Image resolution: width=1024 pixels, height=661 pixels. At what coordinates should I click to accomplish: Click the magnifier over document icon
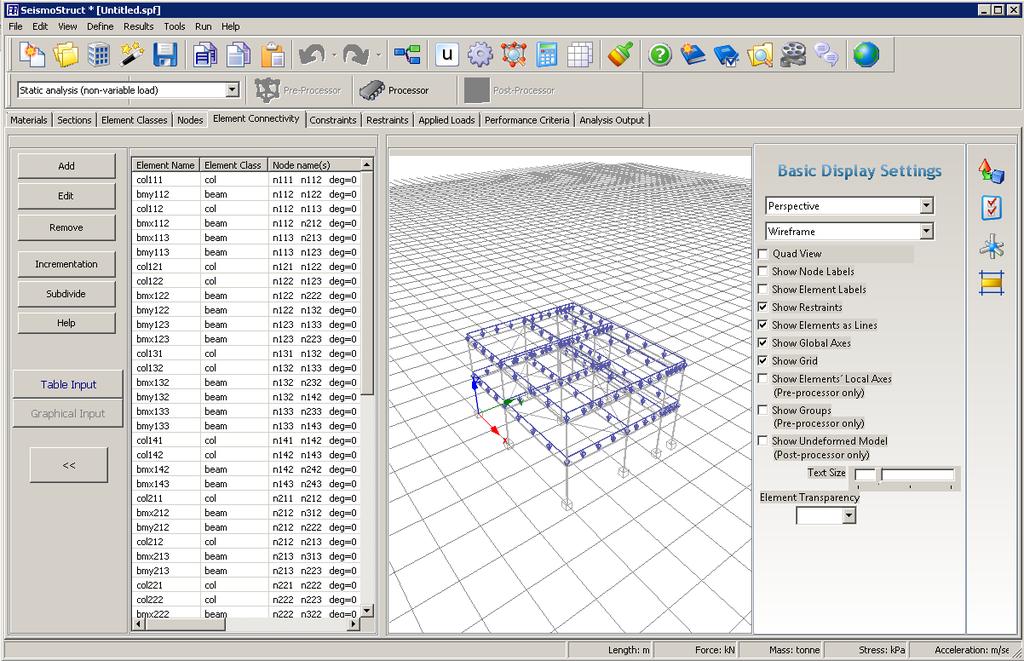pos(760,54)
